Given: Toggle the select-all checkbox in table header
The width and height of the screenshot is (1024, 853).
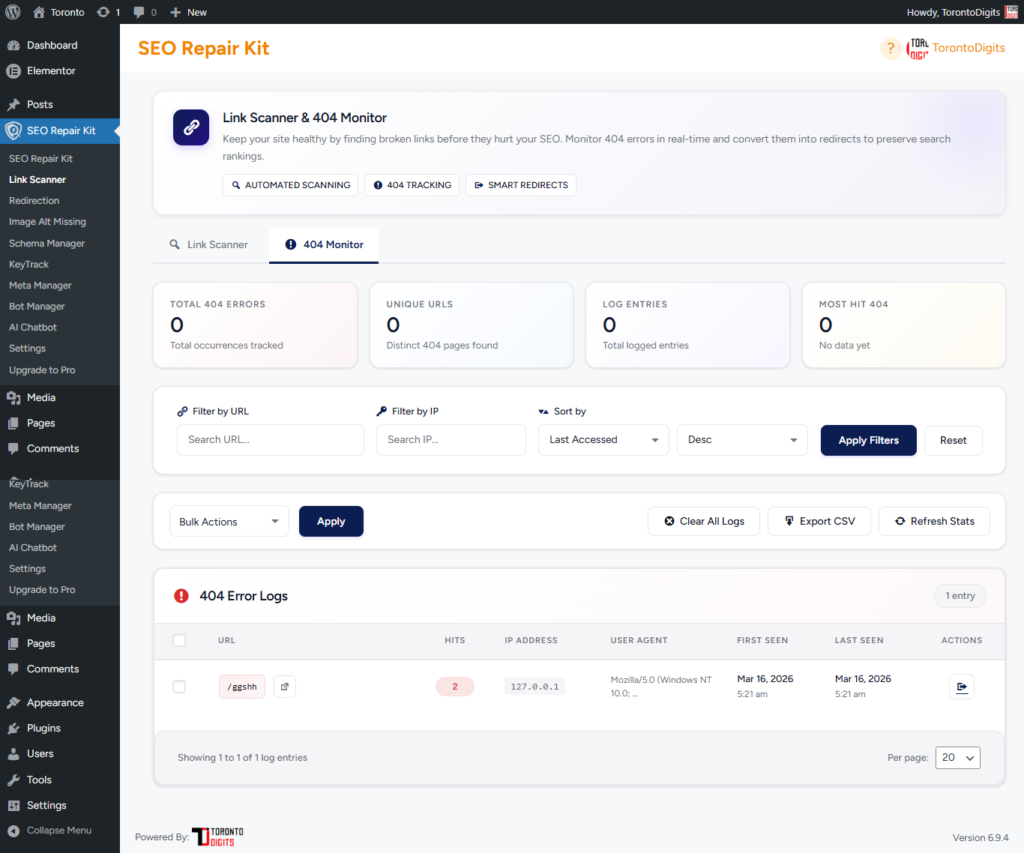Looking at the screenshot, I should [179, 640].
